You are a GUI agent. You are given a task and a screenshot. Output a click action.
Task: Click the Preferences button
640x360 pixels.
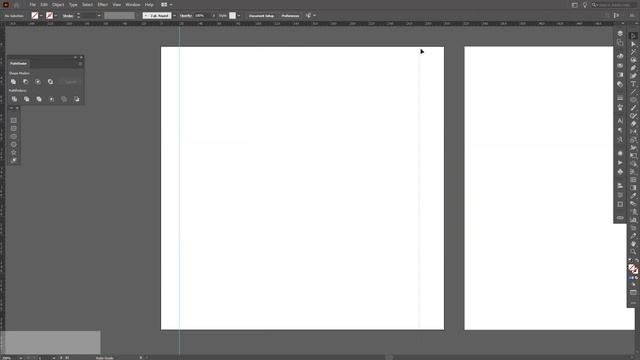coord(290,16)
